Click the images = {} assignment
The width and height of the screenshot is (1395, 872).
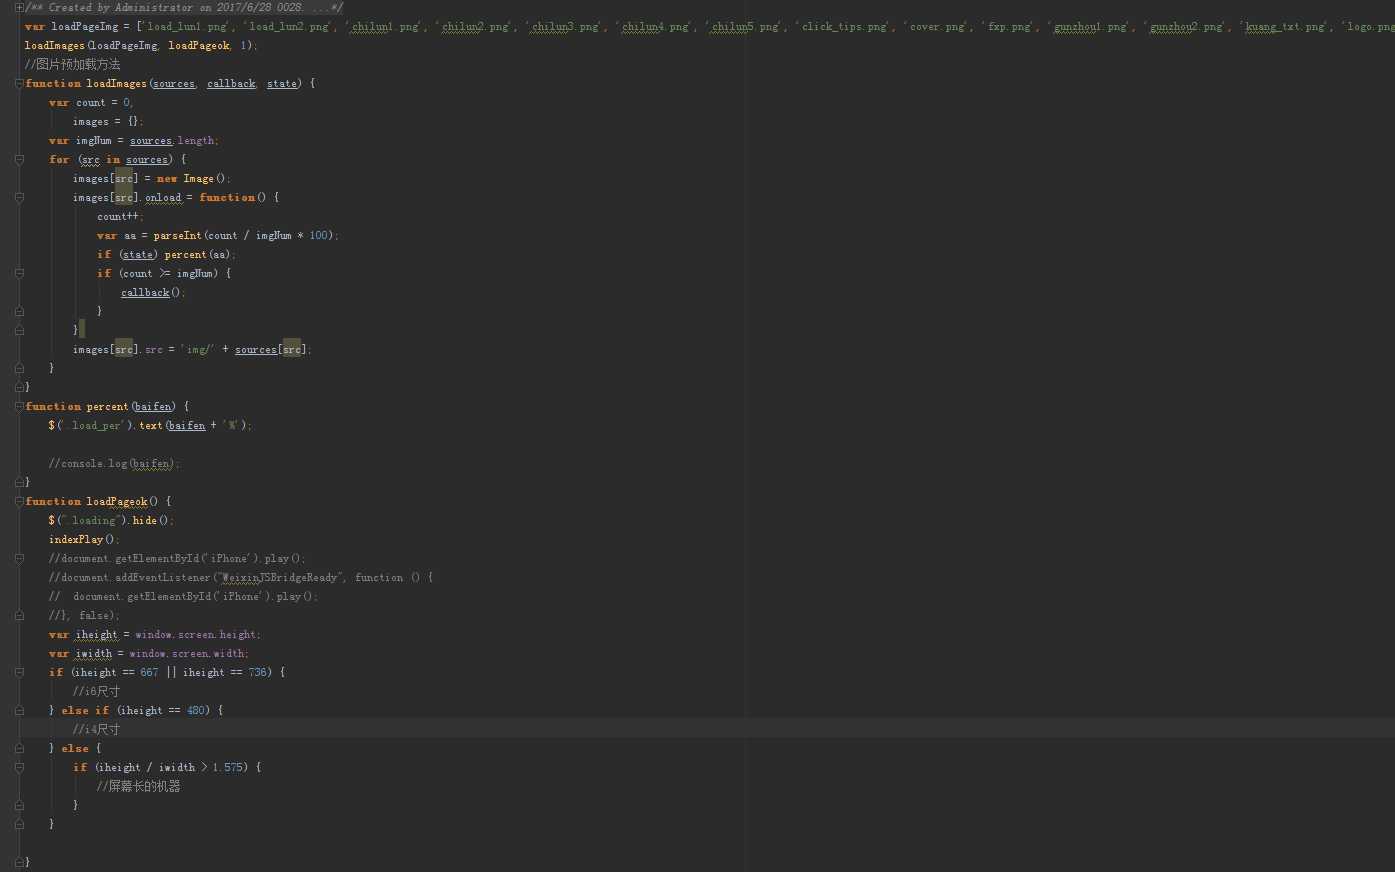tap(108, 121)
